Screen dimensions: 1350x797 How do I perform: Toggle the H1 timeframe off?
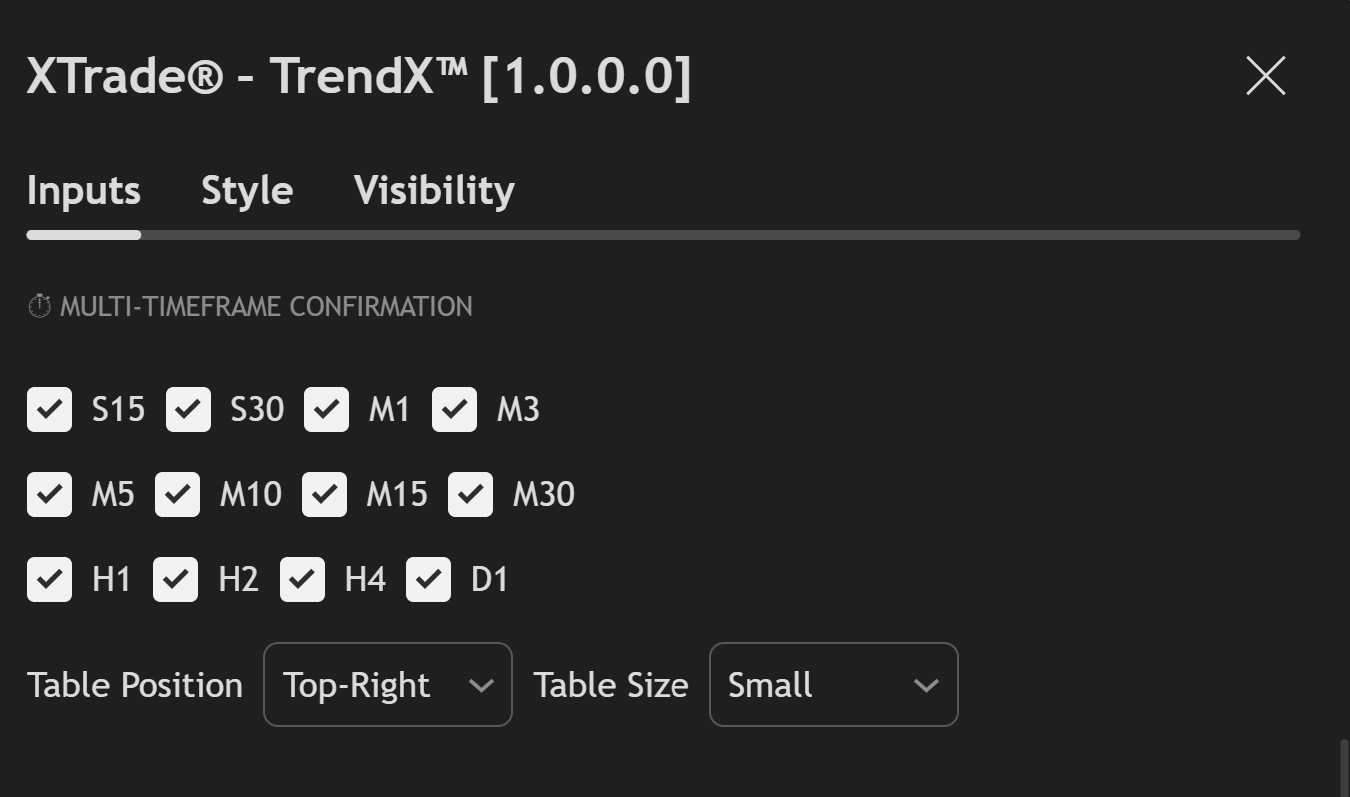pos(49,578)
